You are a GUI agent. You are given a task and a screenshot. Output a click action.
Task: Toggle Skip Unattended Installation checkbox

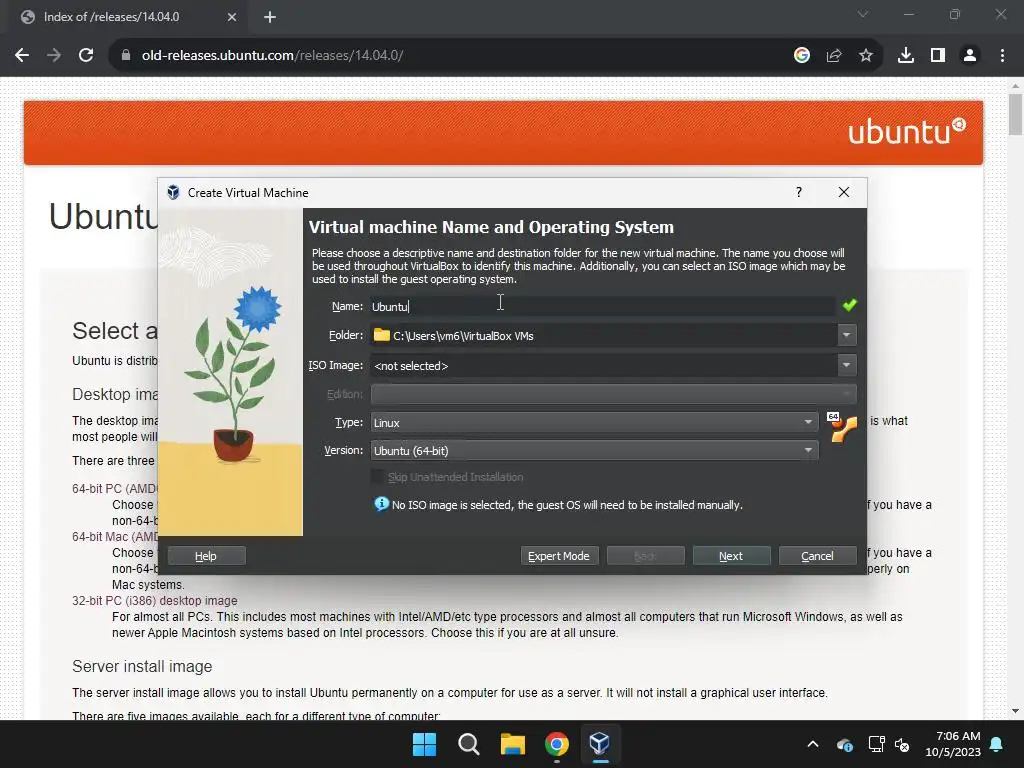(x=377, y=477)
